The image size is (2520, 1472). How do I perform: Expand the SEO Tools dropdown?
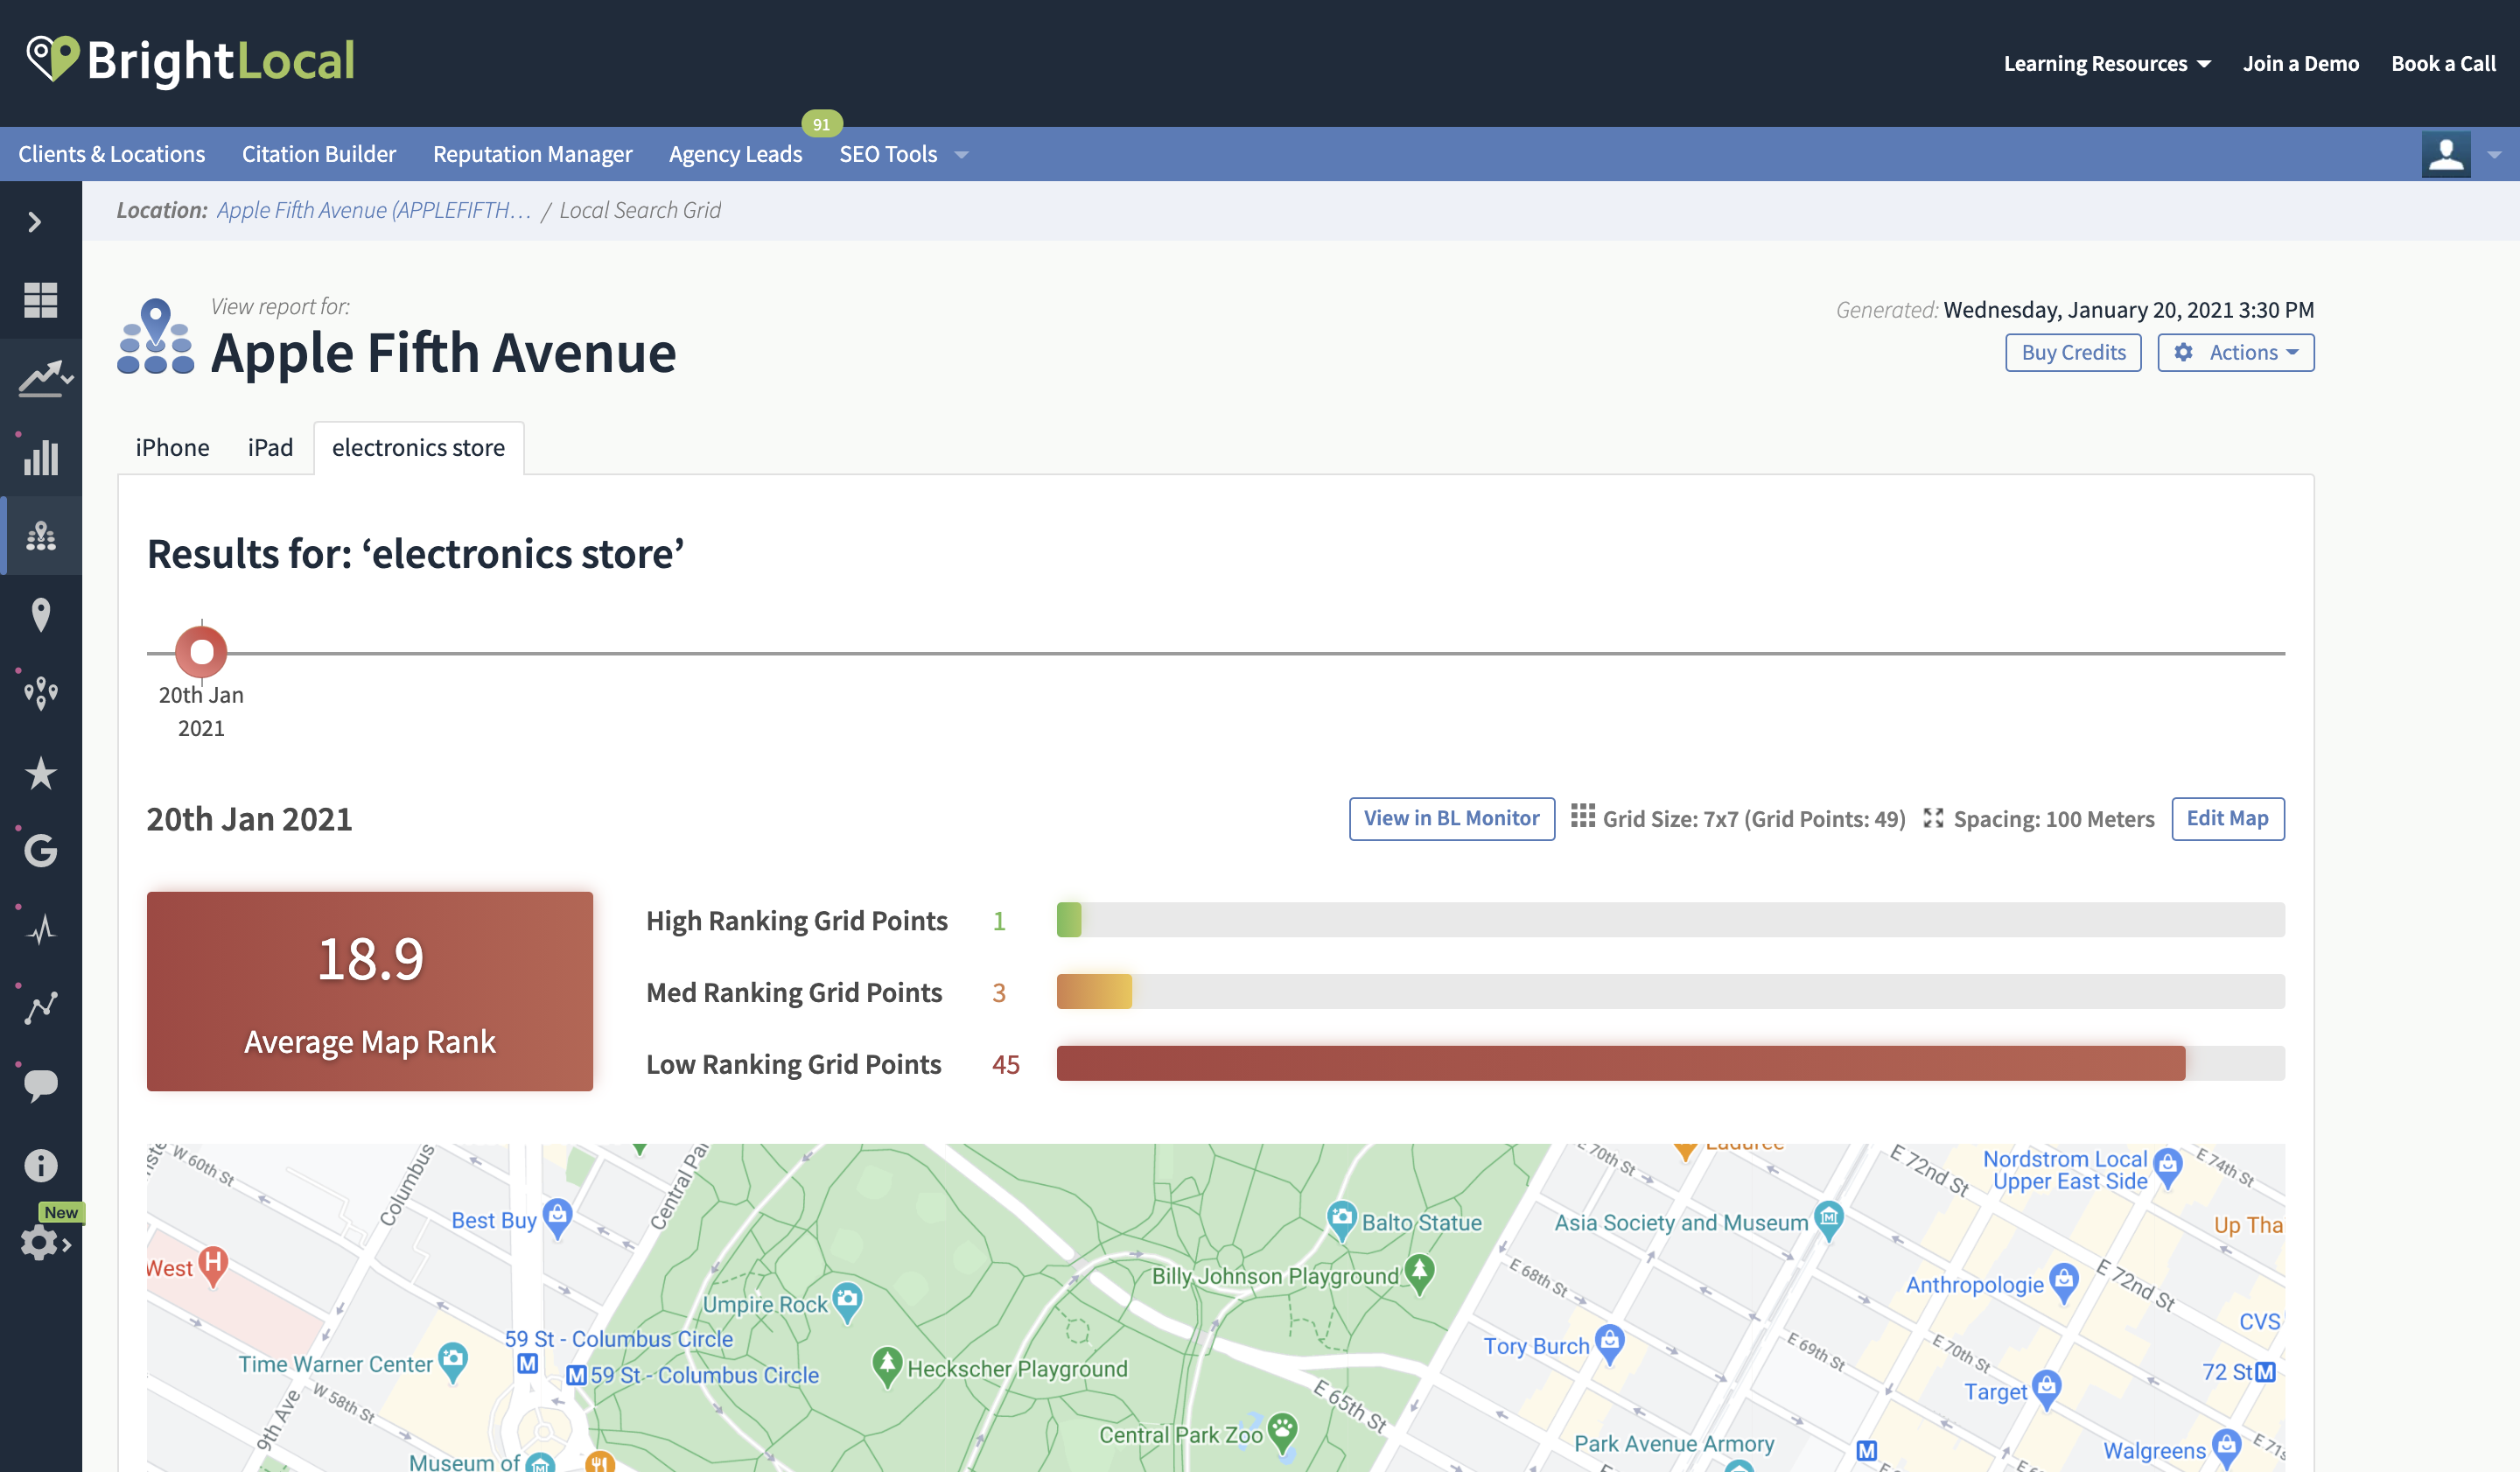[903, 154]
